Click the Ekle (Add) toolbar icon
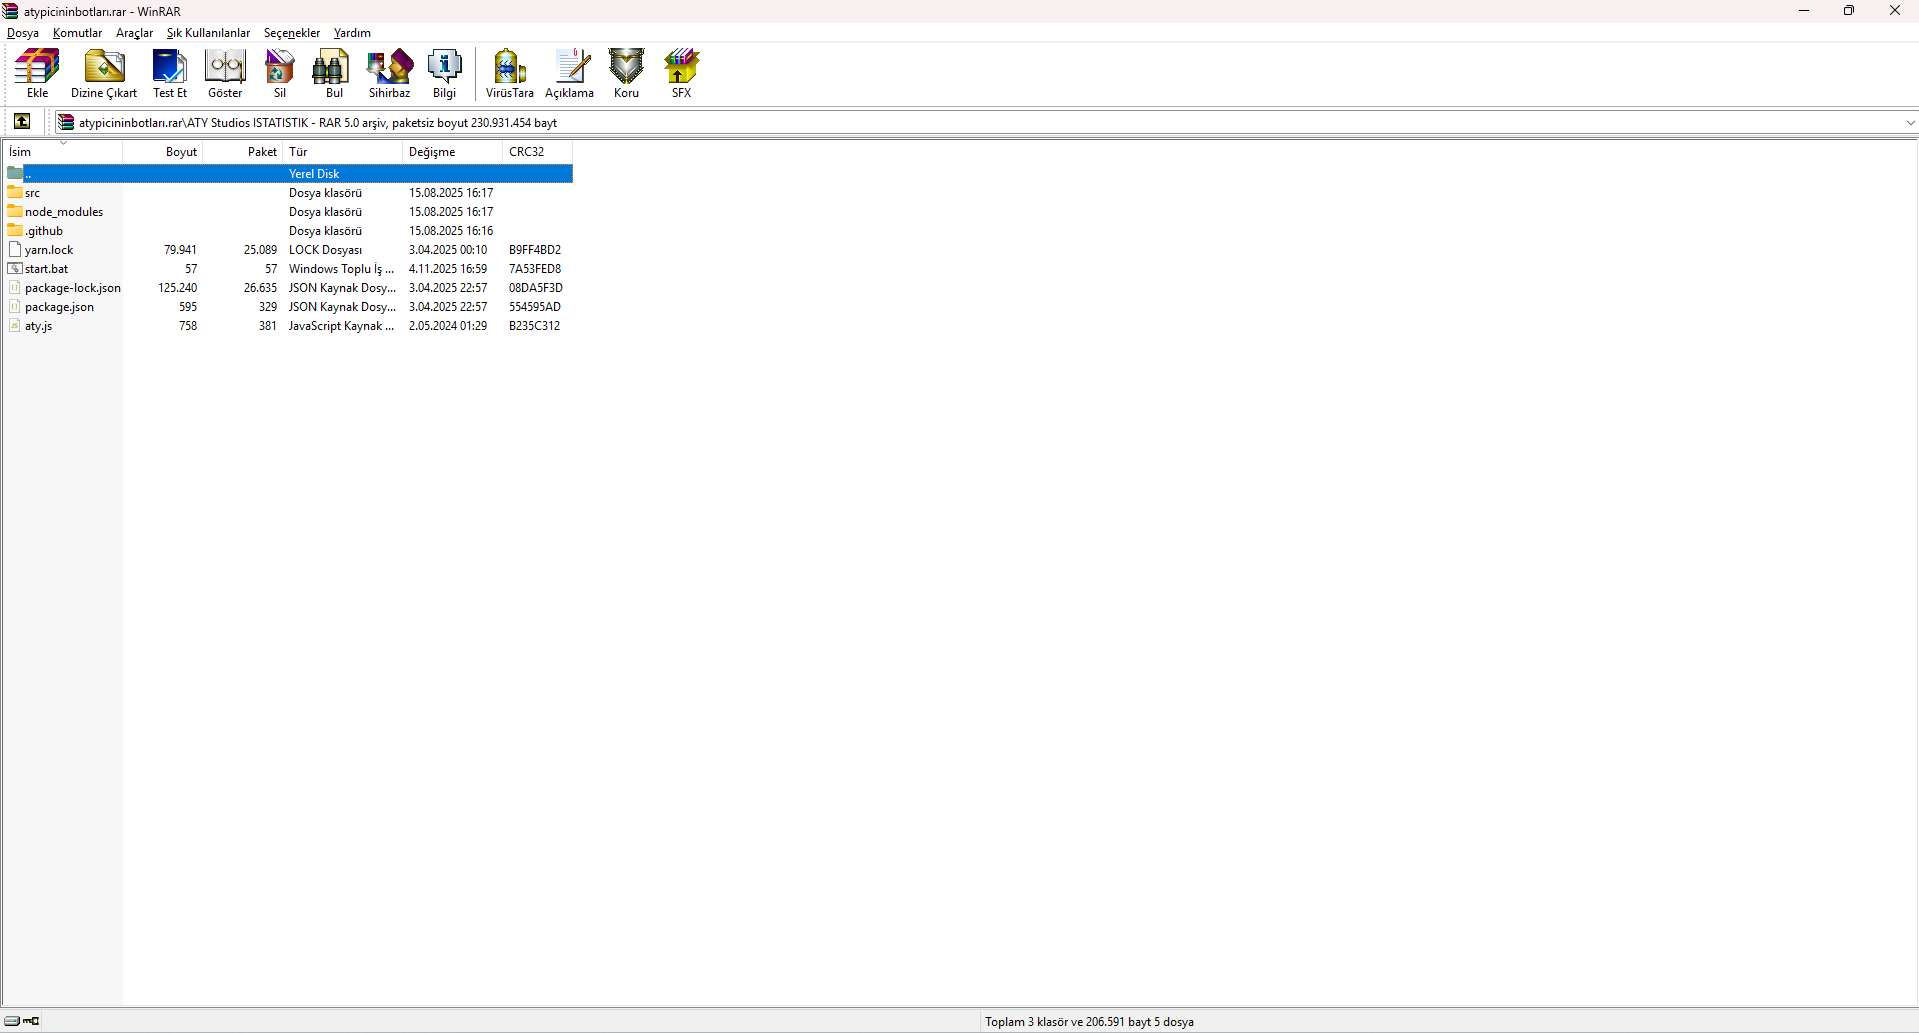The width and height of the screenshot is (1919, 1033). click(x=37, y=73)
